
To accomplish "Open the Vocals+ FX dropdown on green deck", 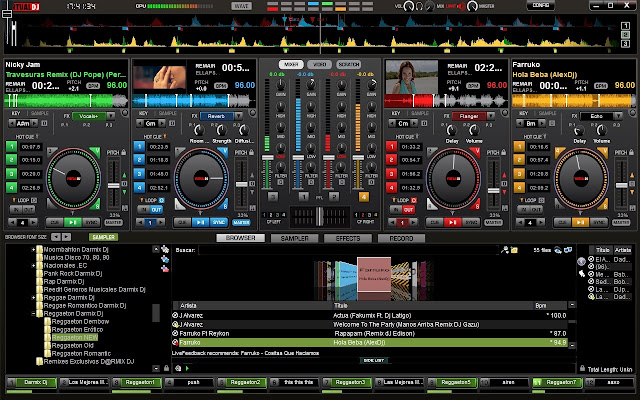I will tap(111, 116).
